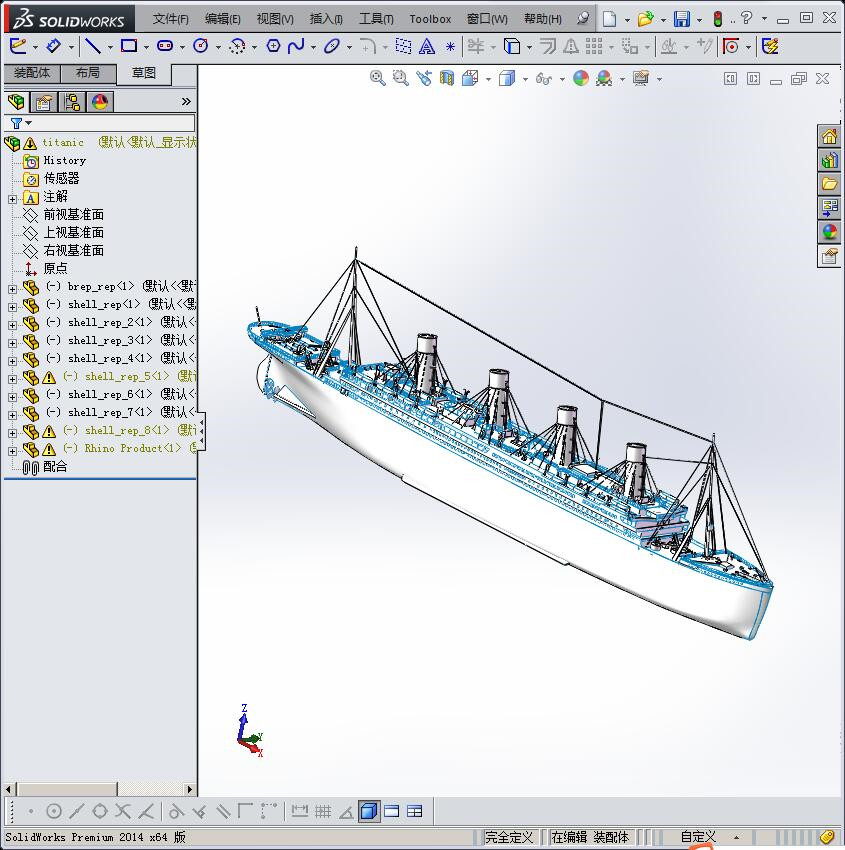Expand the shell_rep_5<1> tree node
This screenshot has width=845, height=850.
pos(12,379)
